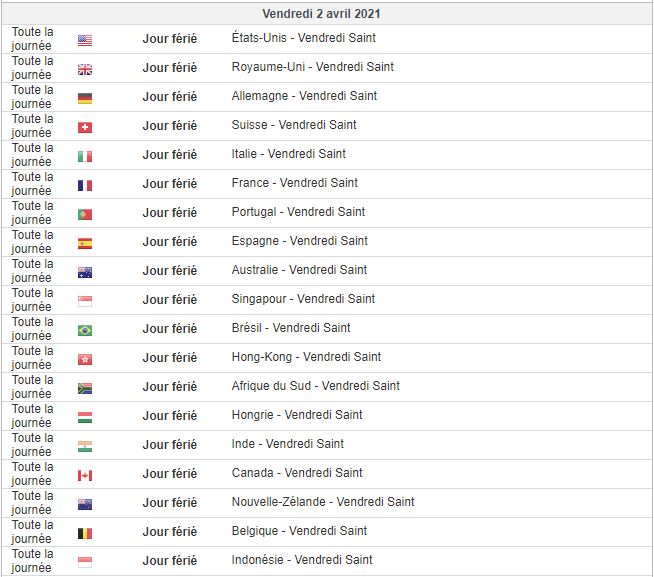Click the United Kingdom flag icon
This screenshot has width=654, height=577.
point(85,69)
